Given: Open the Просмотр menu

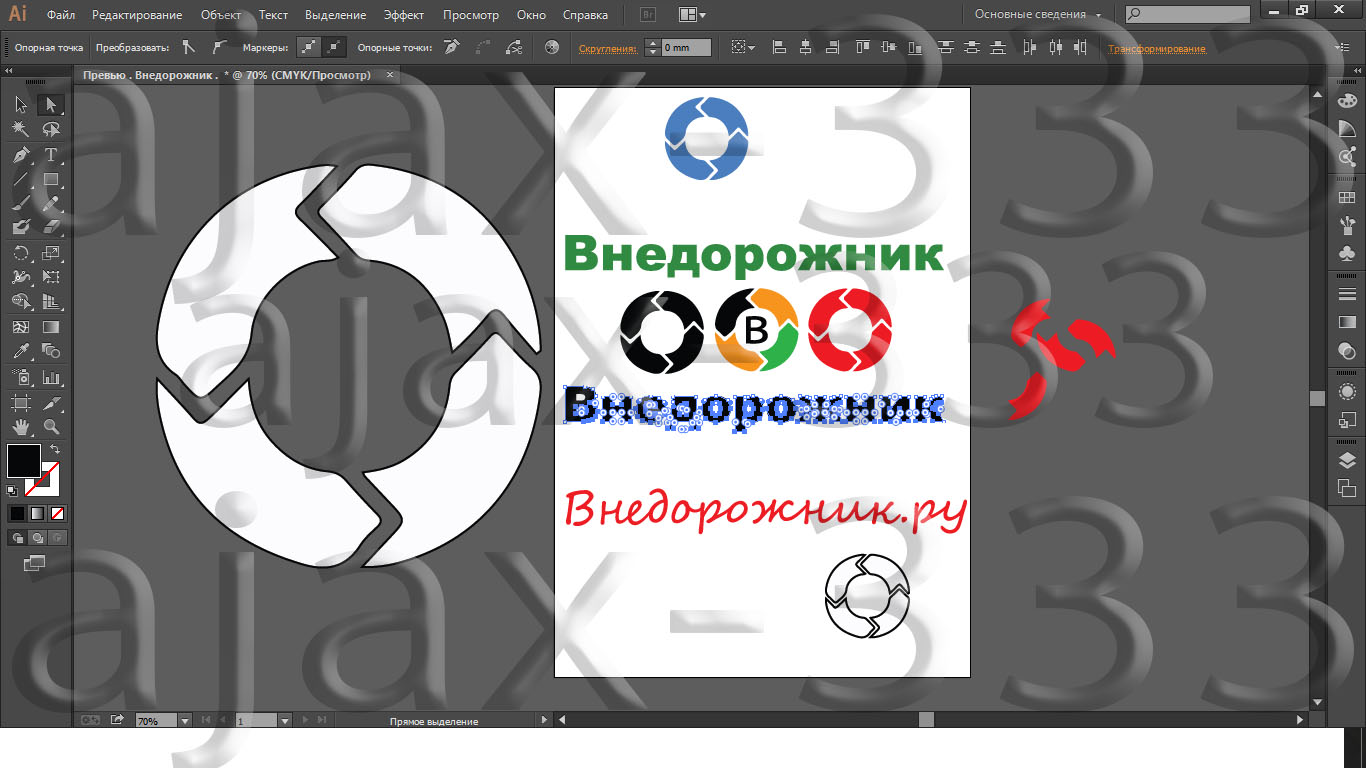Looking at the screenshot, I should pyautogui.click(x=471, y=15).
